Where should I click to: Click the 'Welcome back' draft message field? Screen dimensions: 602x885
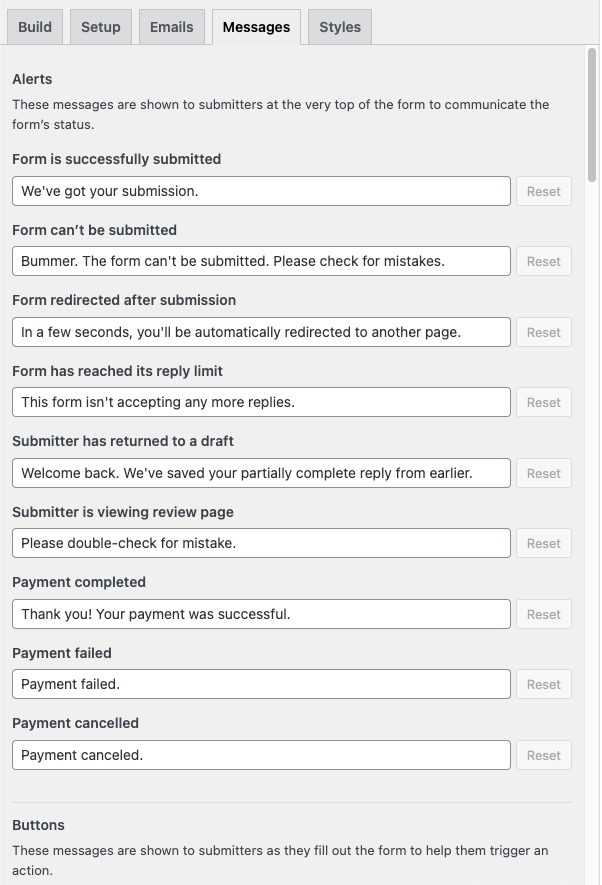261,473
